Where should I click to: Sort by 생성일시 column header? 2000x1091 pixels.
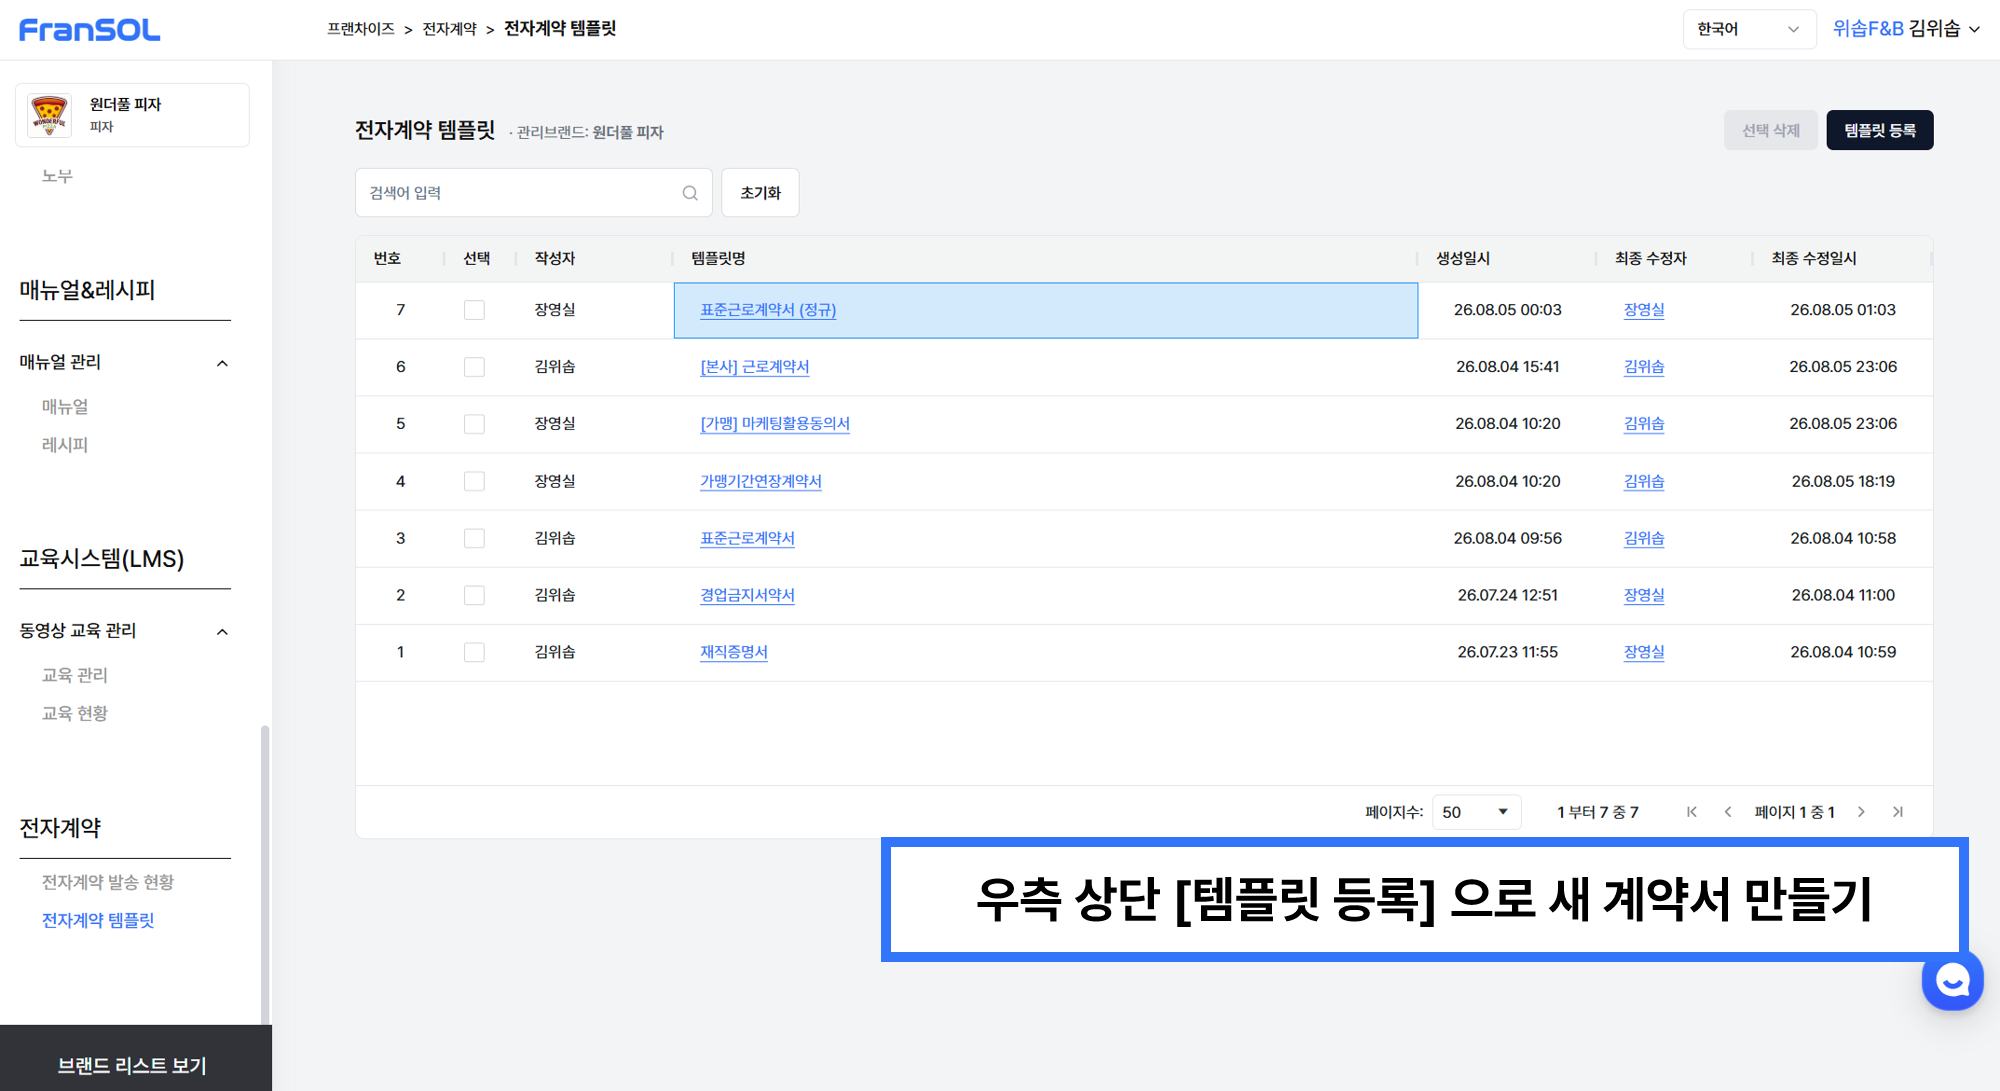(1463, 258)
